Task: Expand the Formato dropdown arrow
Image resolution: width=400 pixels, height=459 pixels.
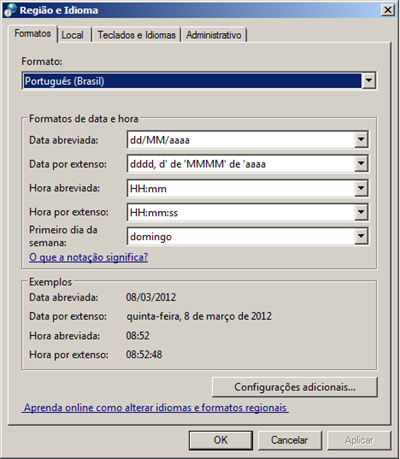Action: (x=369, y=81)
